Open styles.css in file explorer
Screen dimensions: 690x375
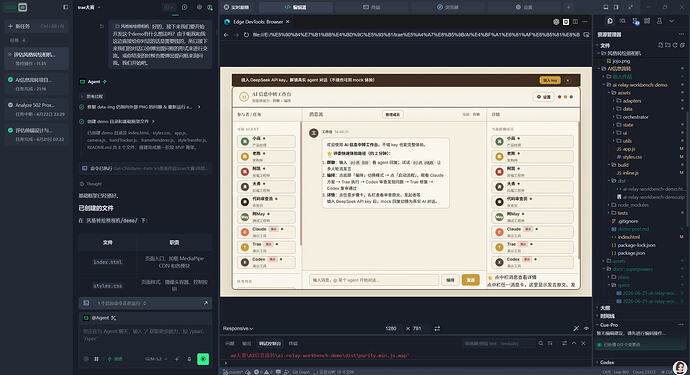click(x=632, y=157)
